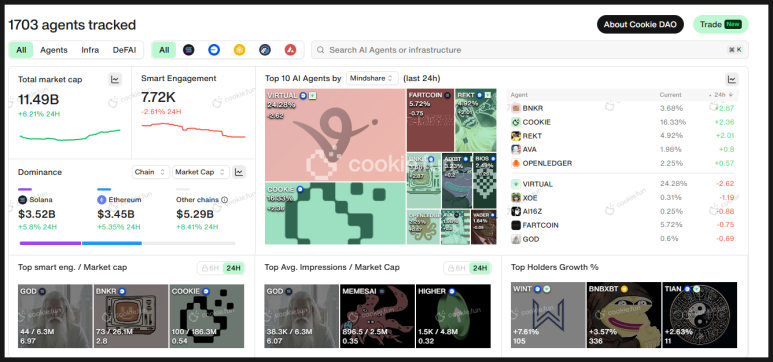Open the Total market cap chart icon
773x362 pixels.
click(115, 79)
